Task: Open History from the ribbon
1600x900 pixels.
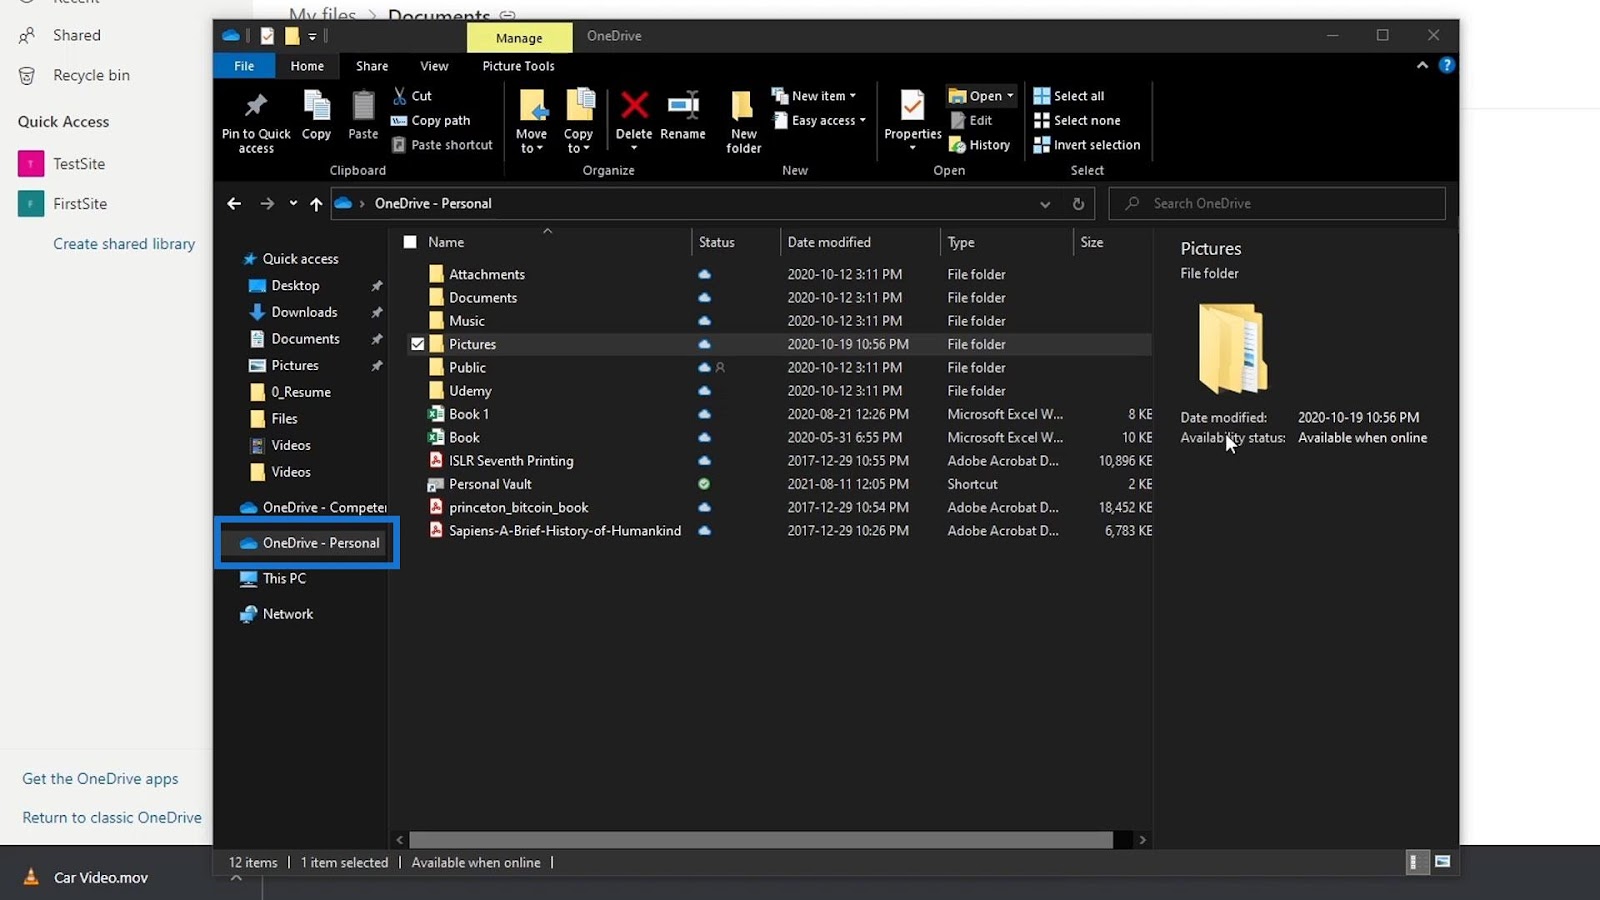Action: (x=980, y=145)
